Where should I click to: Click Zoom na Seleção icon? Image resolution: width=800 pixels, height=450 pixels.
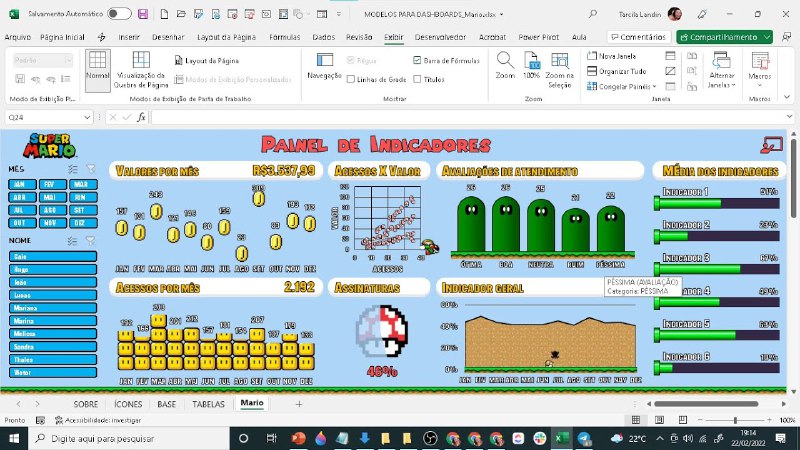click(x=560, y=70)
